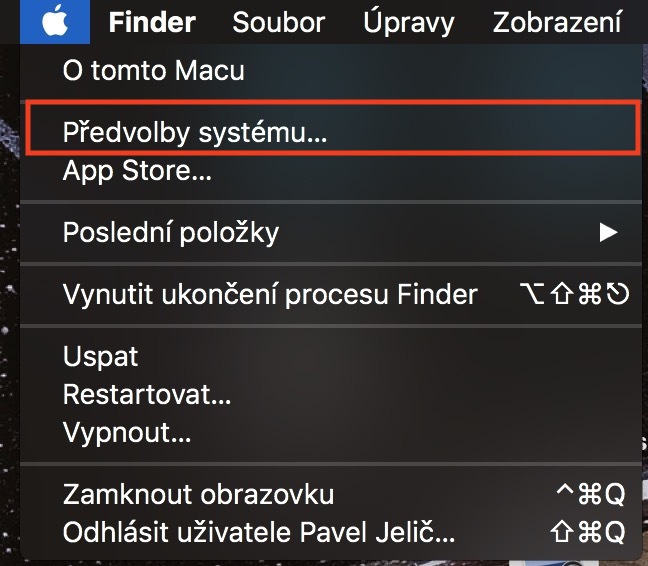Image resolution: width=648 pixels, height=566 pixels.
Task: Click the Finder menu bar item
Action: (x=152, y=22)
